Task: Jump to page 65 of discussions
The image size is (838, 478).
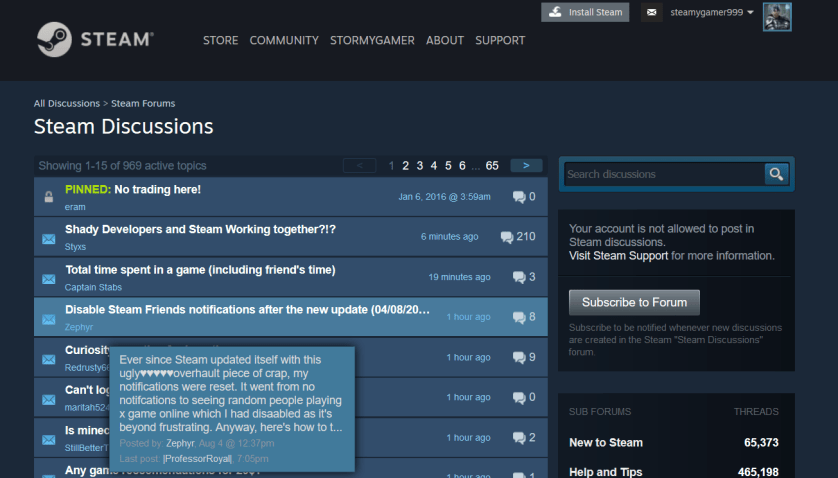Action: (x=492, y=165)
